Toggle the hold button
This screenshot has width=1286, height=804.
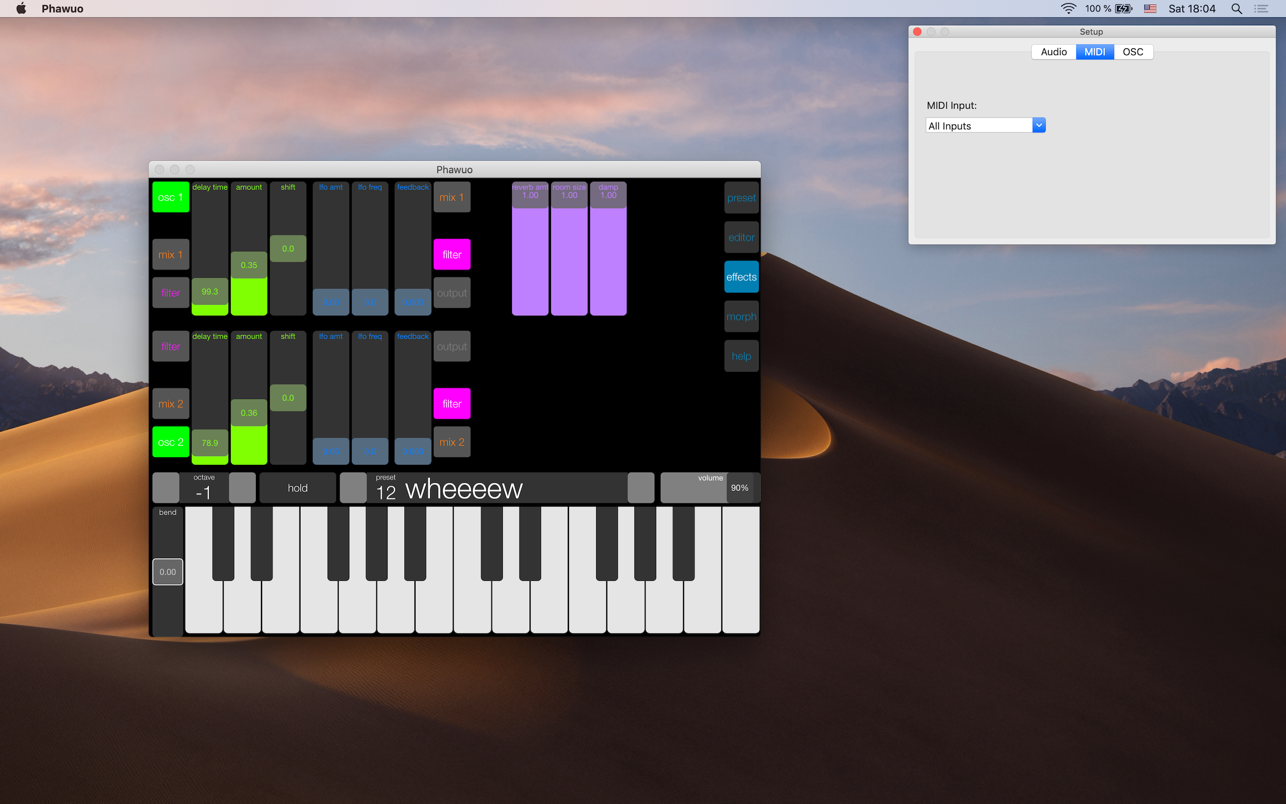[297, 488]
